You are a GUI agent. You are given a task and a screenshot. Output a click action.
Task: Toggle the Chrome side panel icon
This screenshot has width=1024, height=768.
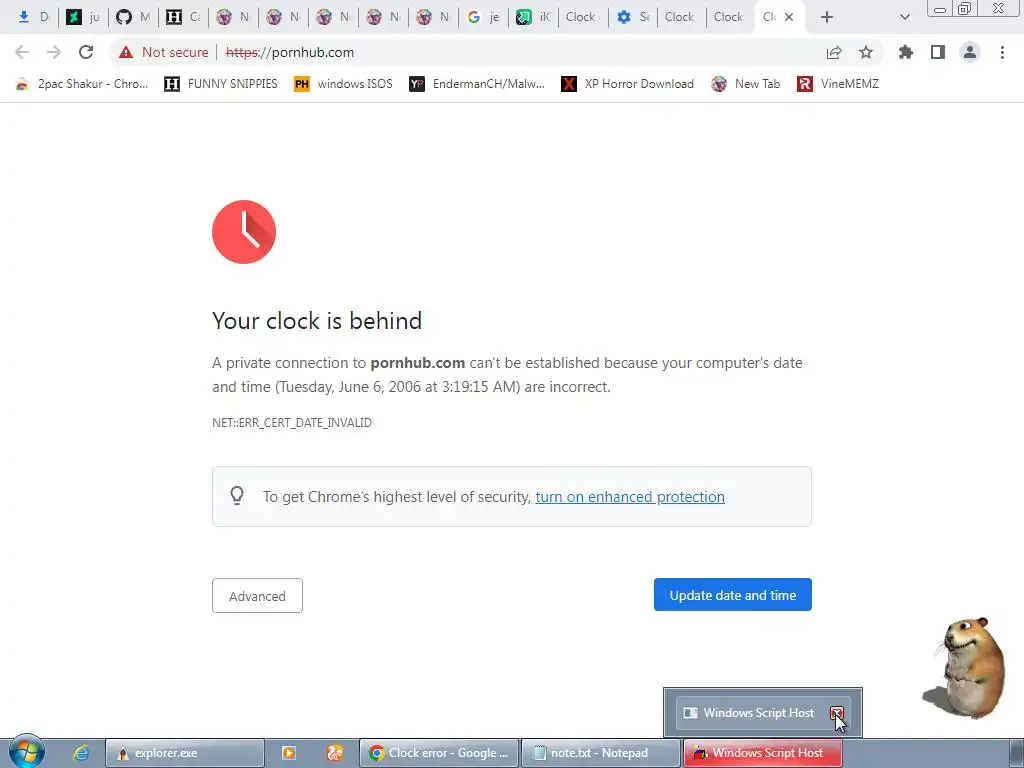[x=938, y=52]
